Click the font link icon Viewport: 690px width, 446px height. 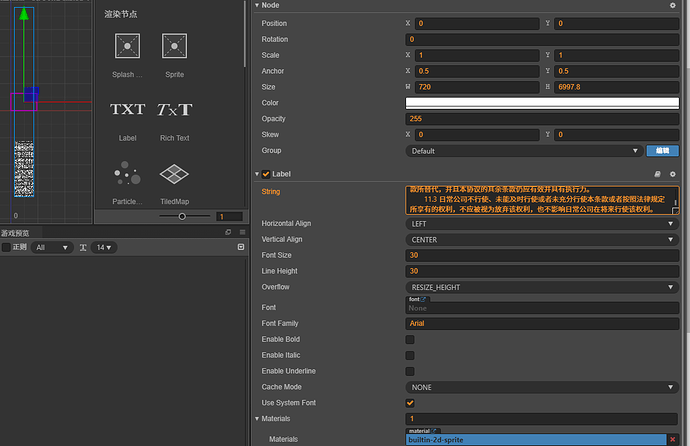[x=423, y=299]
